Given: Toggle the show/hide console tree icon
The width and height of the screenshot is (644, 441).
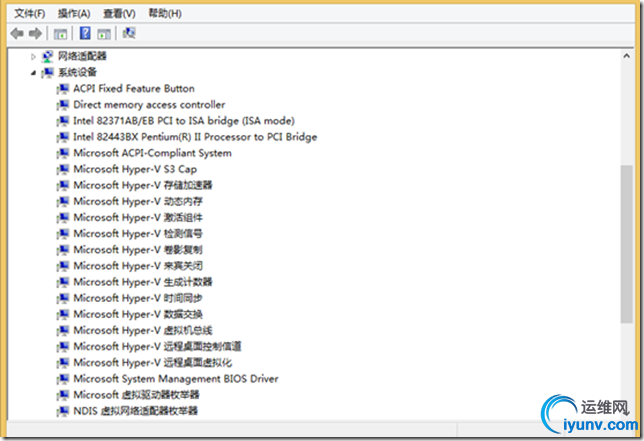Looking at the screenshot, I should pos(60,34).
